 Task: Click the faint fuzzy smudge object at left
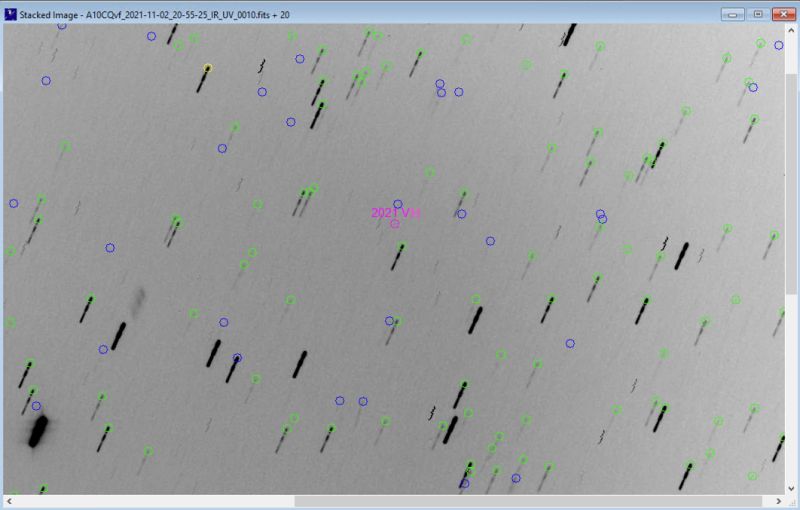pos(137,298)
